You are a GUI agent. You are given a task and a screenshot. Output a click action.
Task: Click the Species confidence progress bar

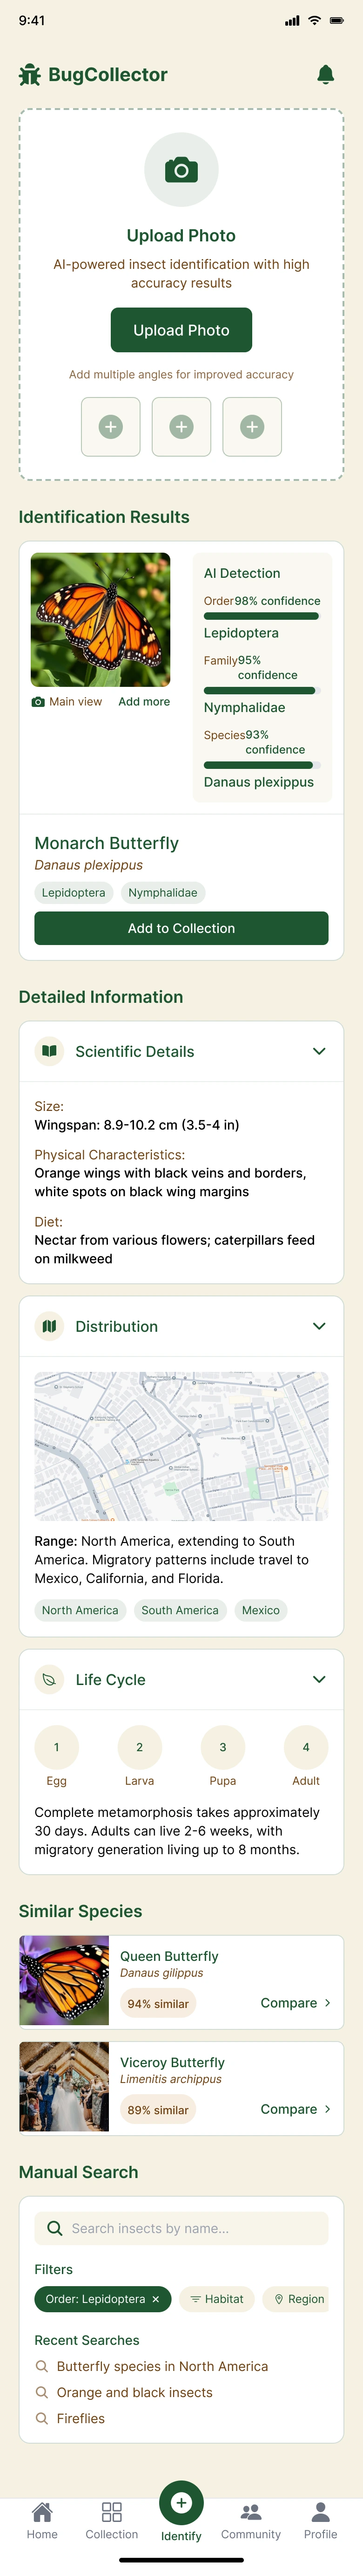click(261, 765)
